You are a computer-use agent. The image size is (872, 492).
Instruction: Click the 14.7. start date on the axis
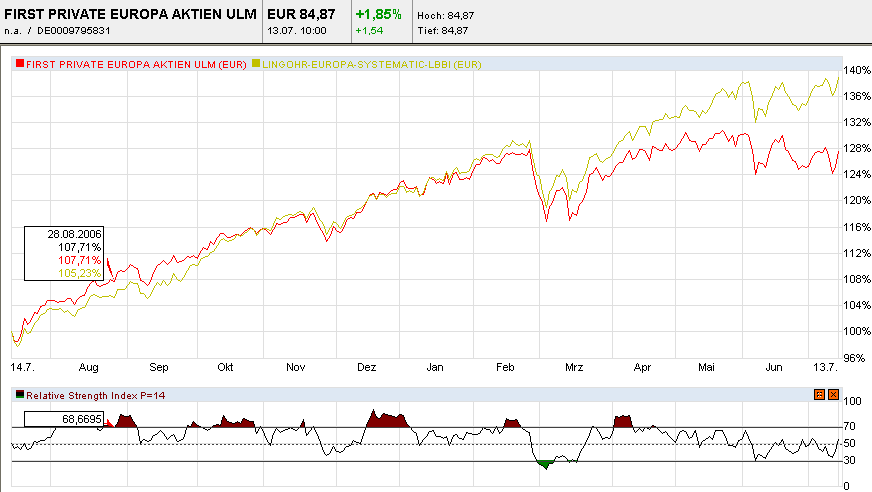[x=22, y=367]
